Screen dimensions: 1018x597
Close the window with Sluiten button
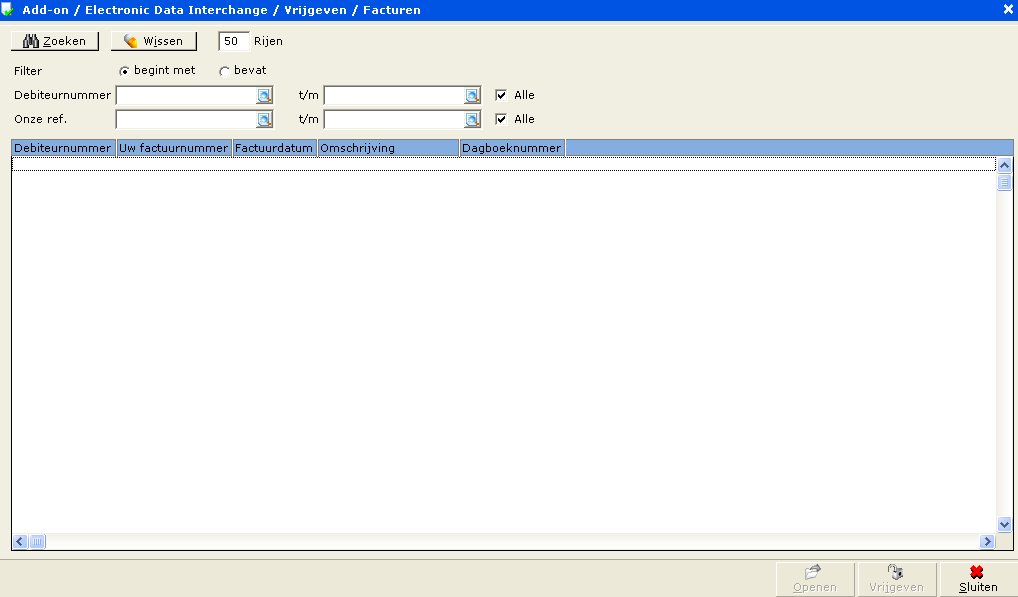click(977, 580)
